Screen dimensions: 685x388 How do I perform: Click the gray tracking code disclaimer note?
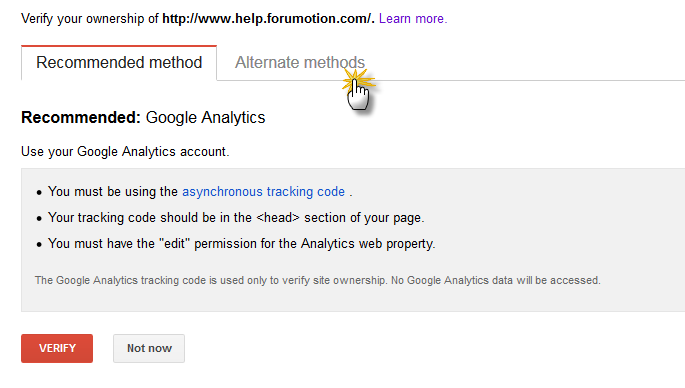point(318,280)
